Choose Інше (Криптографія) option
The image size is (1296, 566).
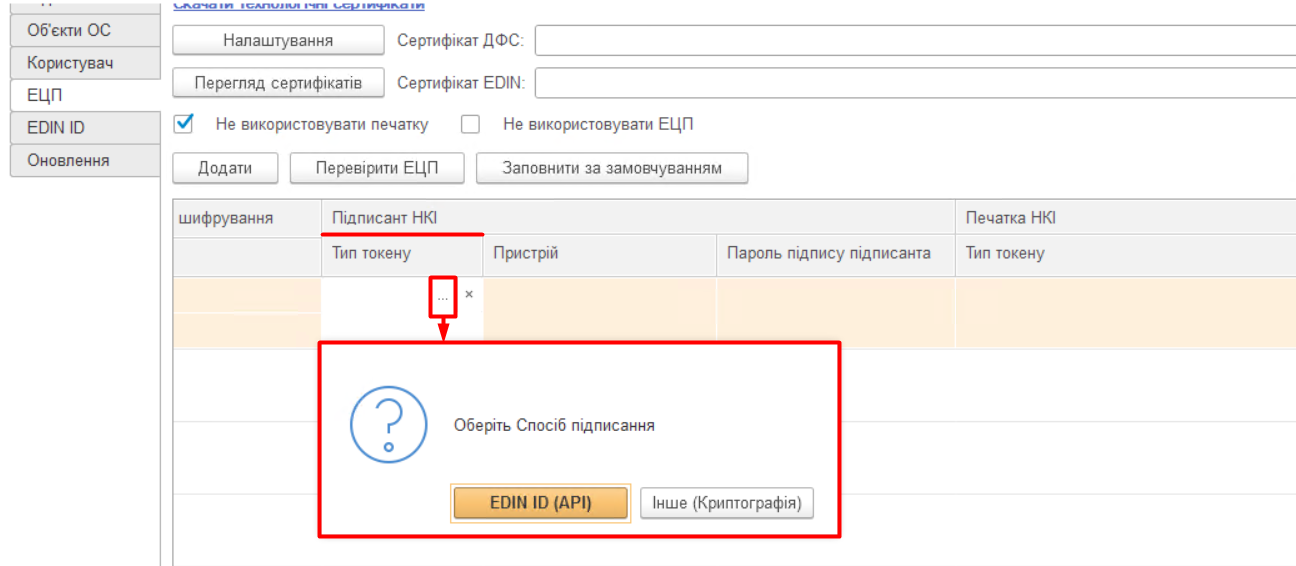point(727,503)
